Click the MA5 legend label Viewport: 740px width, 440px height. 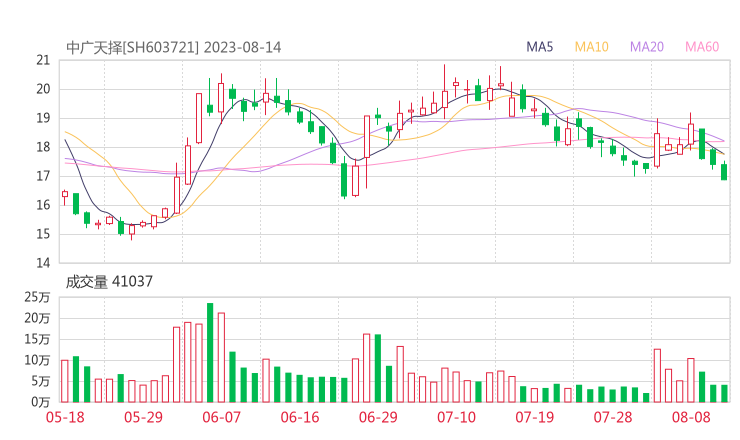click(539, 47)
